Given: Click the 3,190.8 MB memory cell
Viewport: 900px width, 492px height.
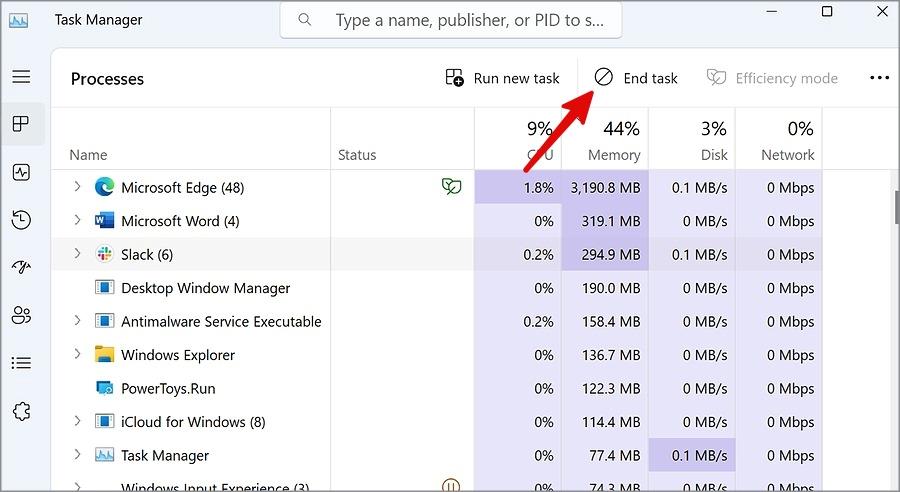Looking at the screenshot, I should [605, 188].
